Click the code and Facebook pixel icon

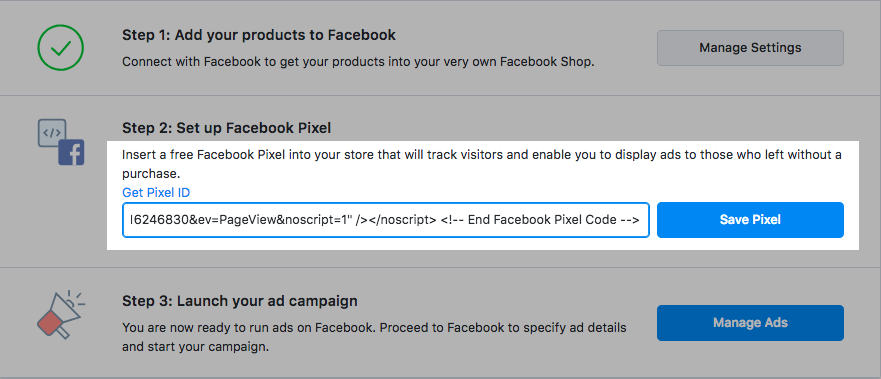pyautogui.click(x=61, y=142)
